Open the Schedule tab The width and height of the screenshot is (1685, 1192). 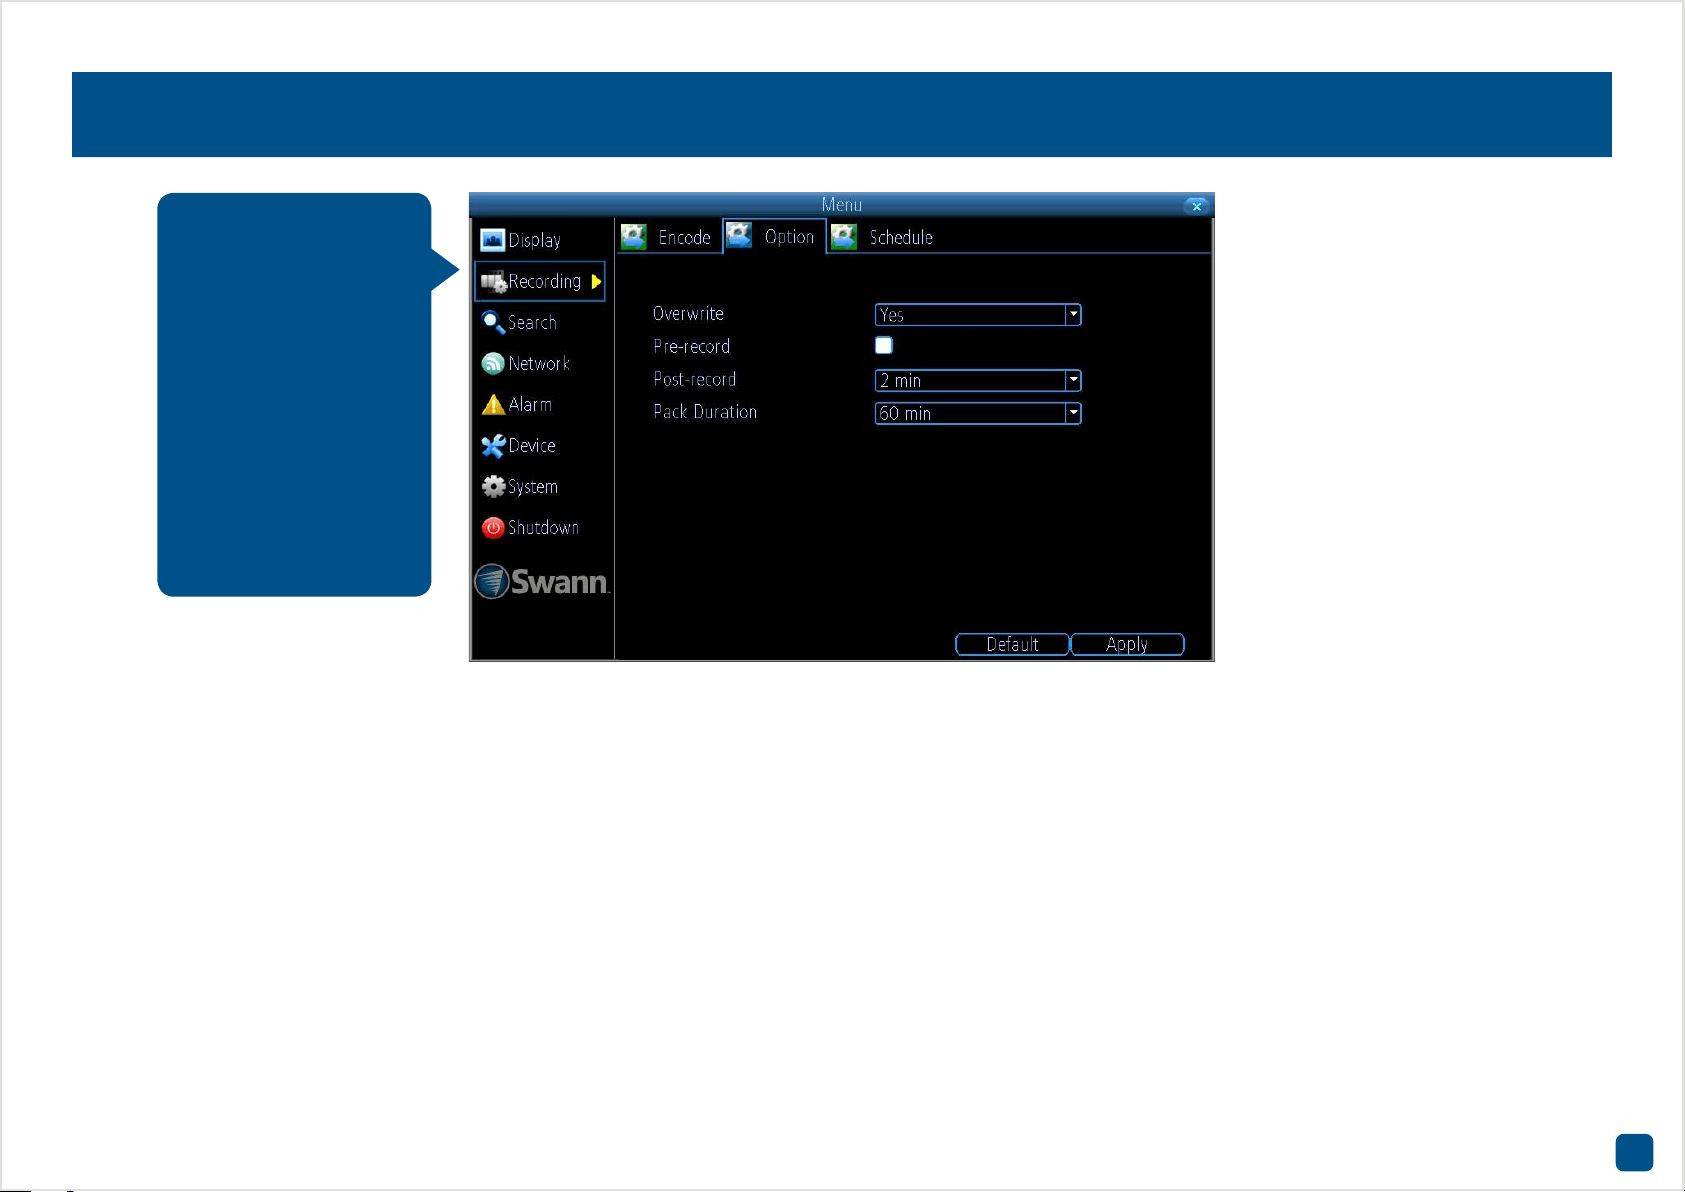pyautogui.click(x=882, y=237)
